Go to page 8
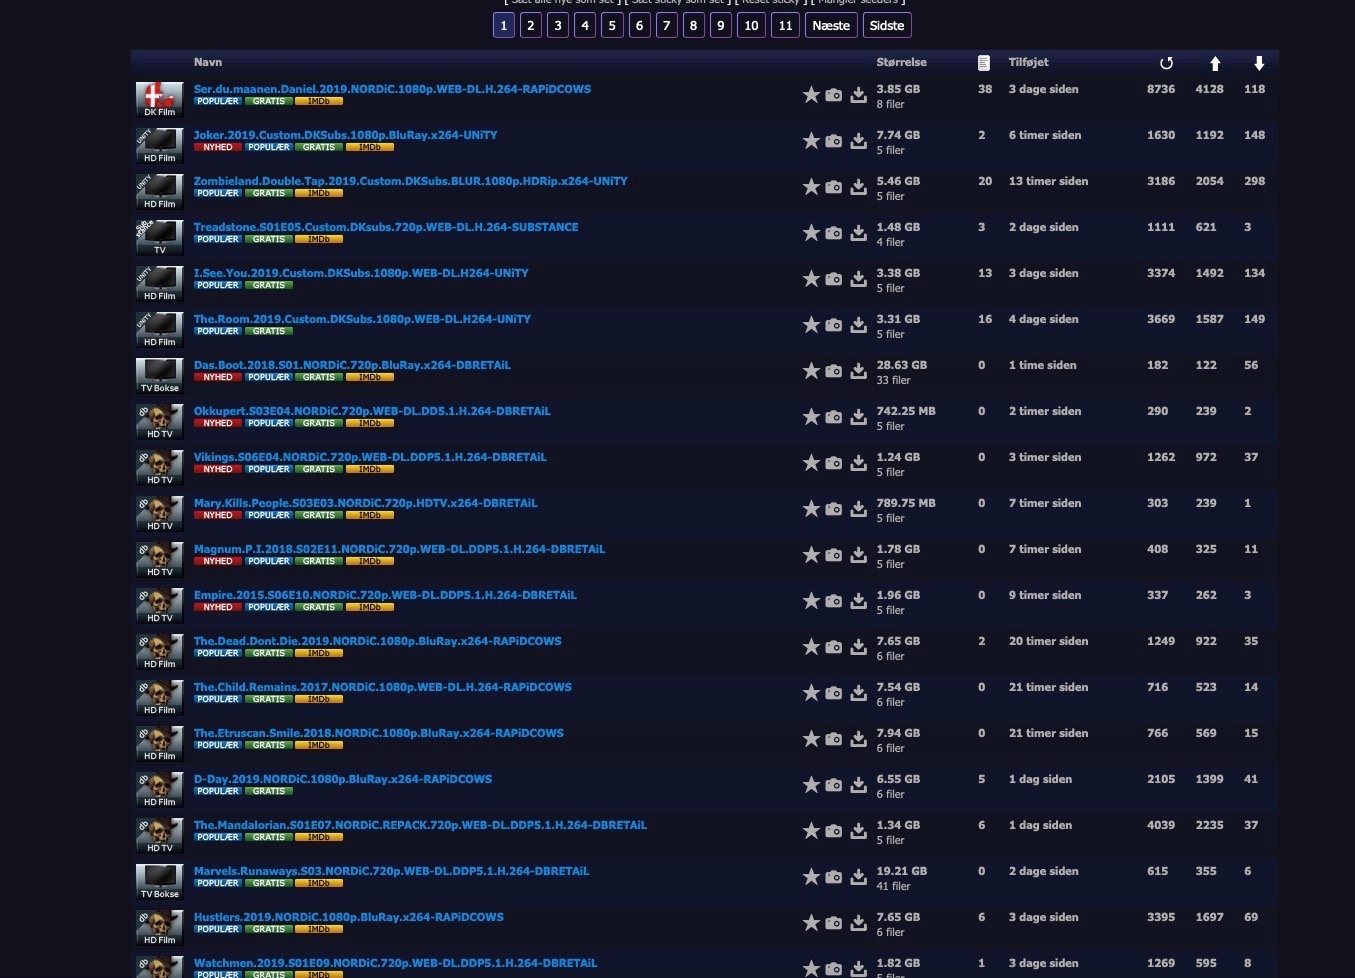This screenshot has height=978, width=1355. 693,25
